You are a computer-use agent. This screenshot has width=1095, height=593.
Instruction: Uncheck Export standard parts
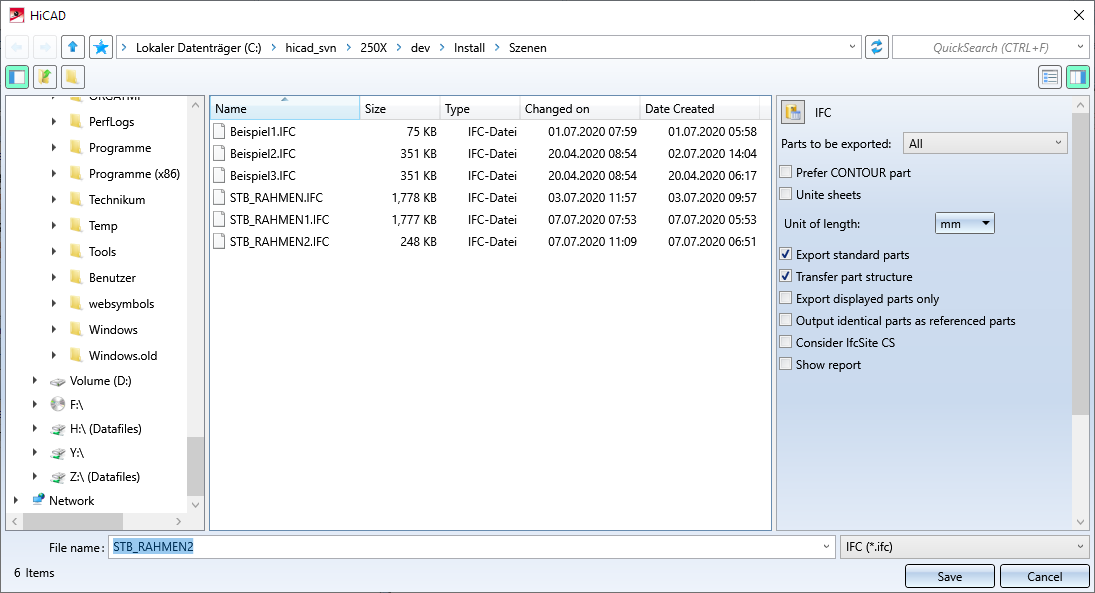pos(786,255)
